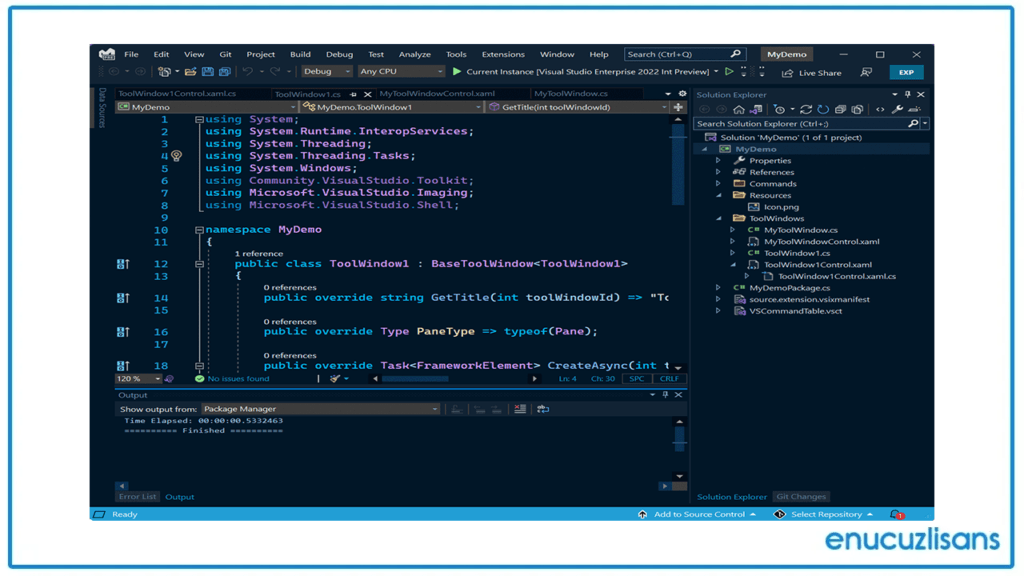This screenshot has width=1024, height=576.
Task: Clear the Output window with Clear All icon
Action: (520, 409)
